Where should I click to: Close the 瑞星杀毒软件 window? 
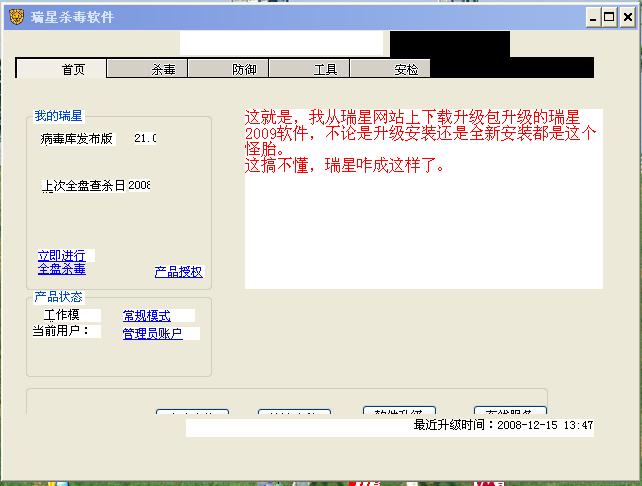pyautogui.click(x=628, y=18)
